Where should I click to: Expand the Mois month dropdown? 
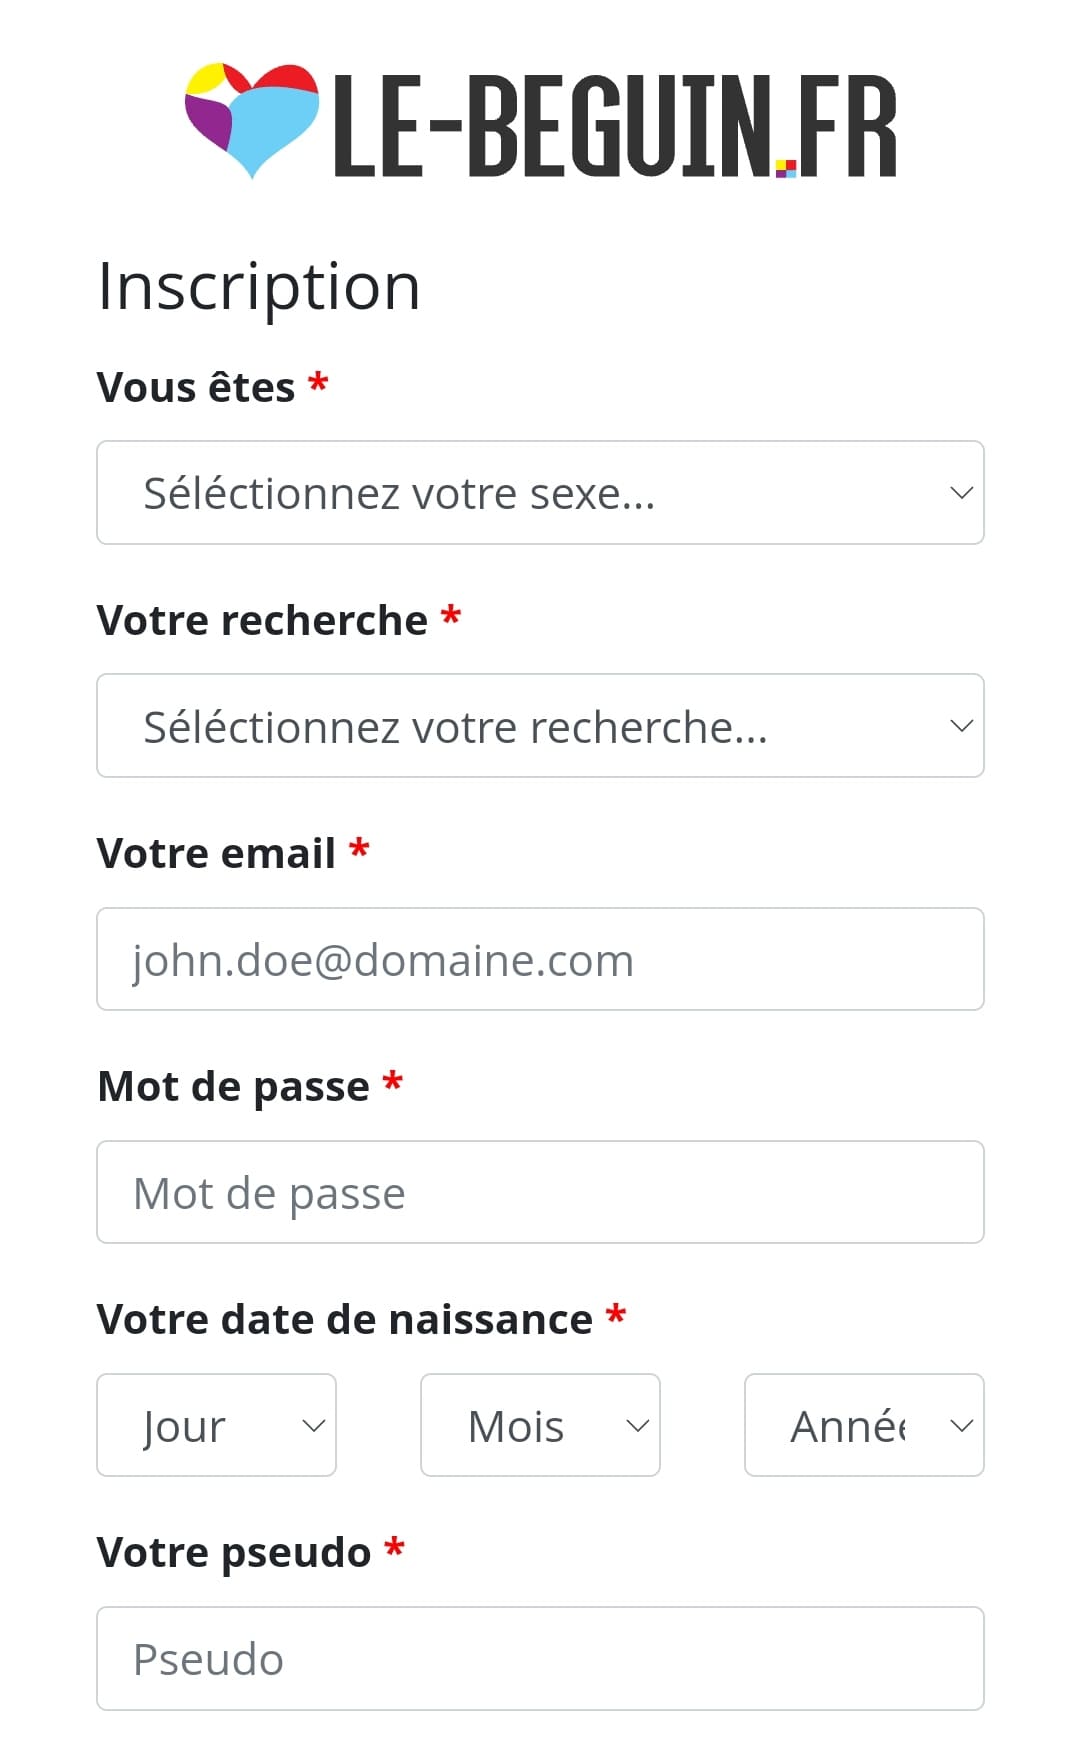540,1426
